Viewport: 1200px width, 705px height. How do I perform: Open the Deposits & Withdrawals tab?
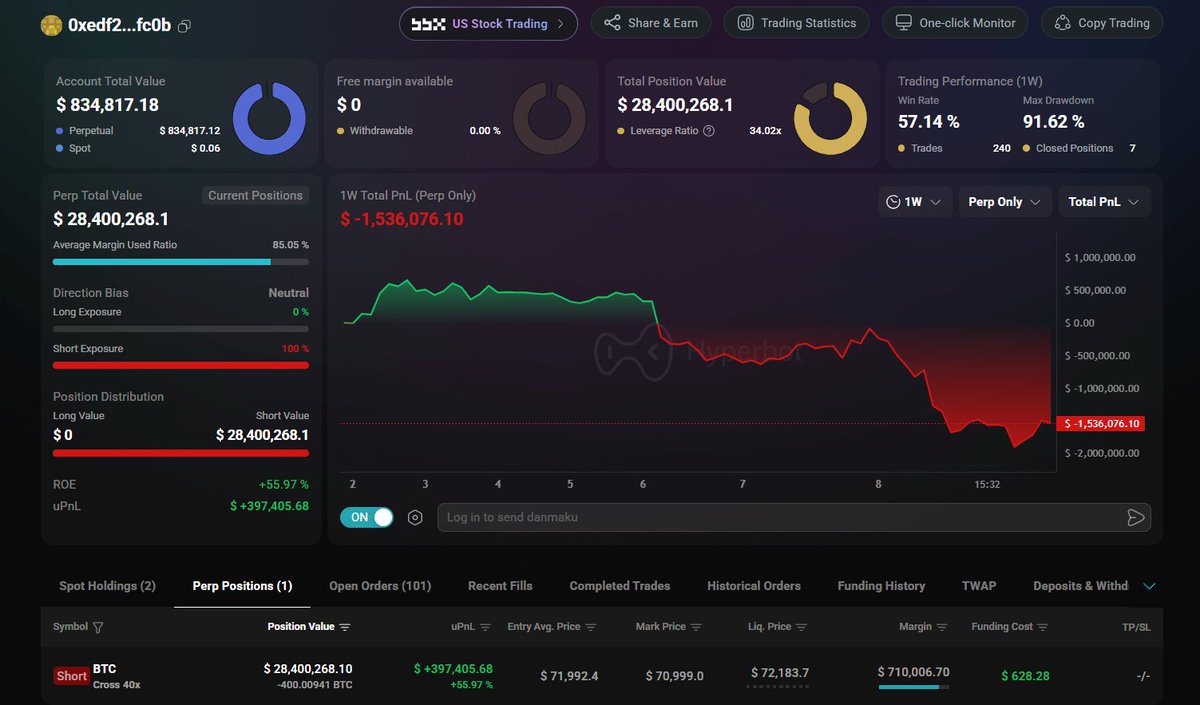click(x=1080, y=586)
